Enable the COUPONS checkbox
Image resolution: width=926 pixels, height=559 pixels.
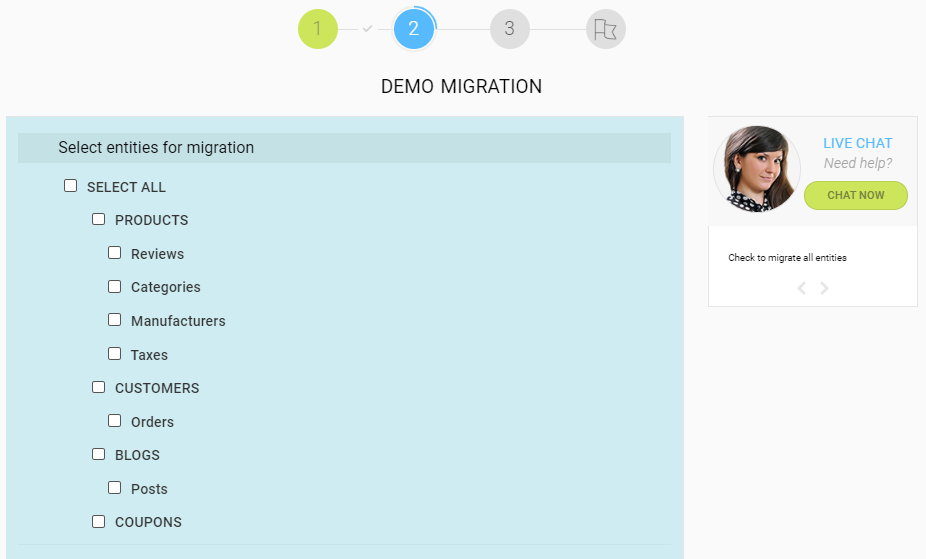(99, 522)
